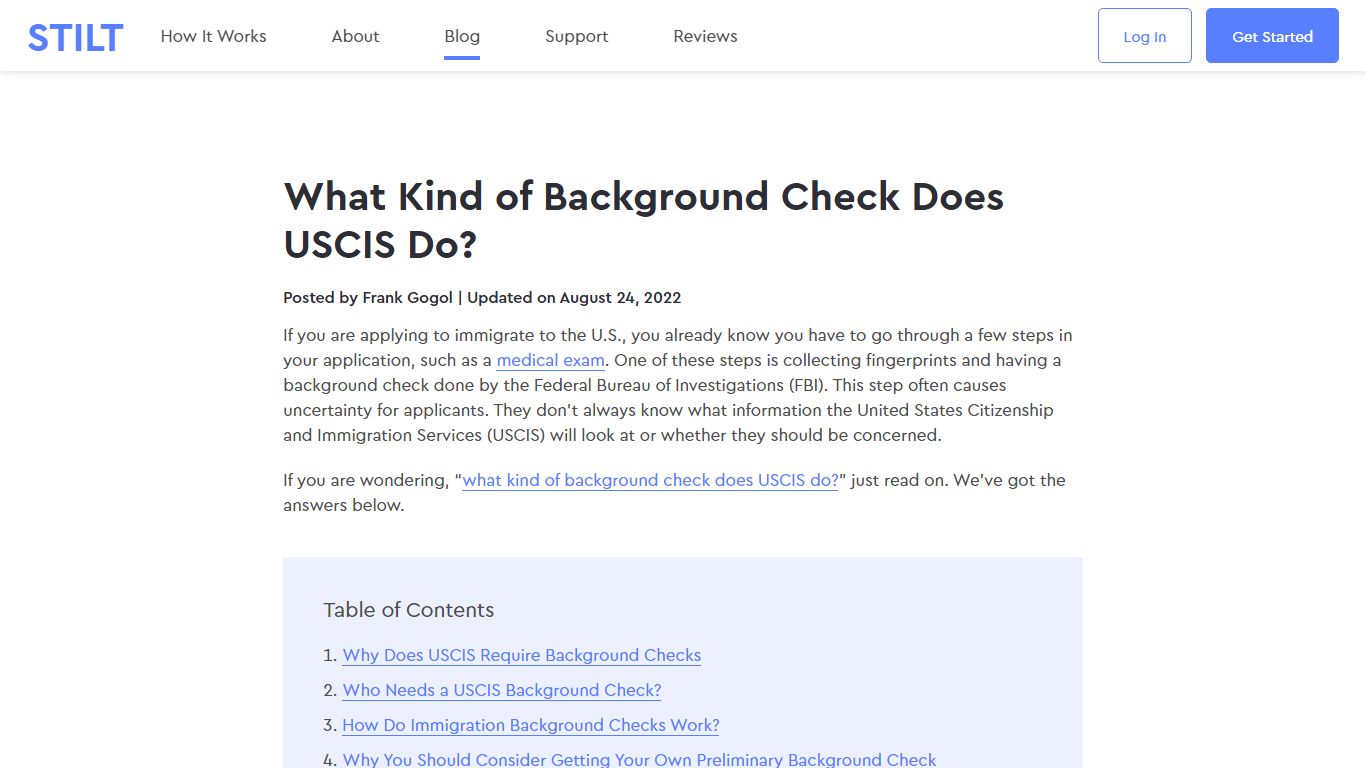Jump to Who Needs a USCIS Background Check?
Viewport: 1366px width, 768px height.
[x=502, y=690]
